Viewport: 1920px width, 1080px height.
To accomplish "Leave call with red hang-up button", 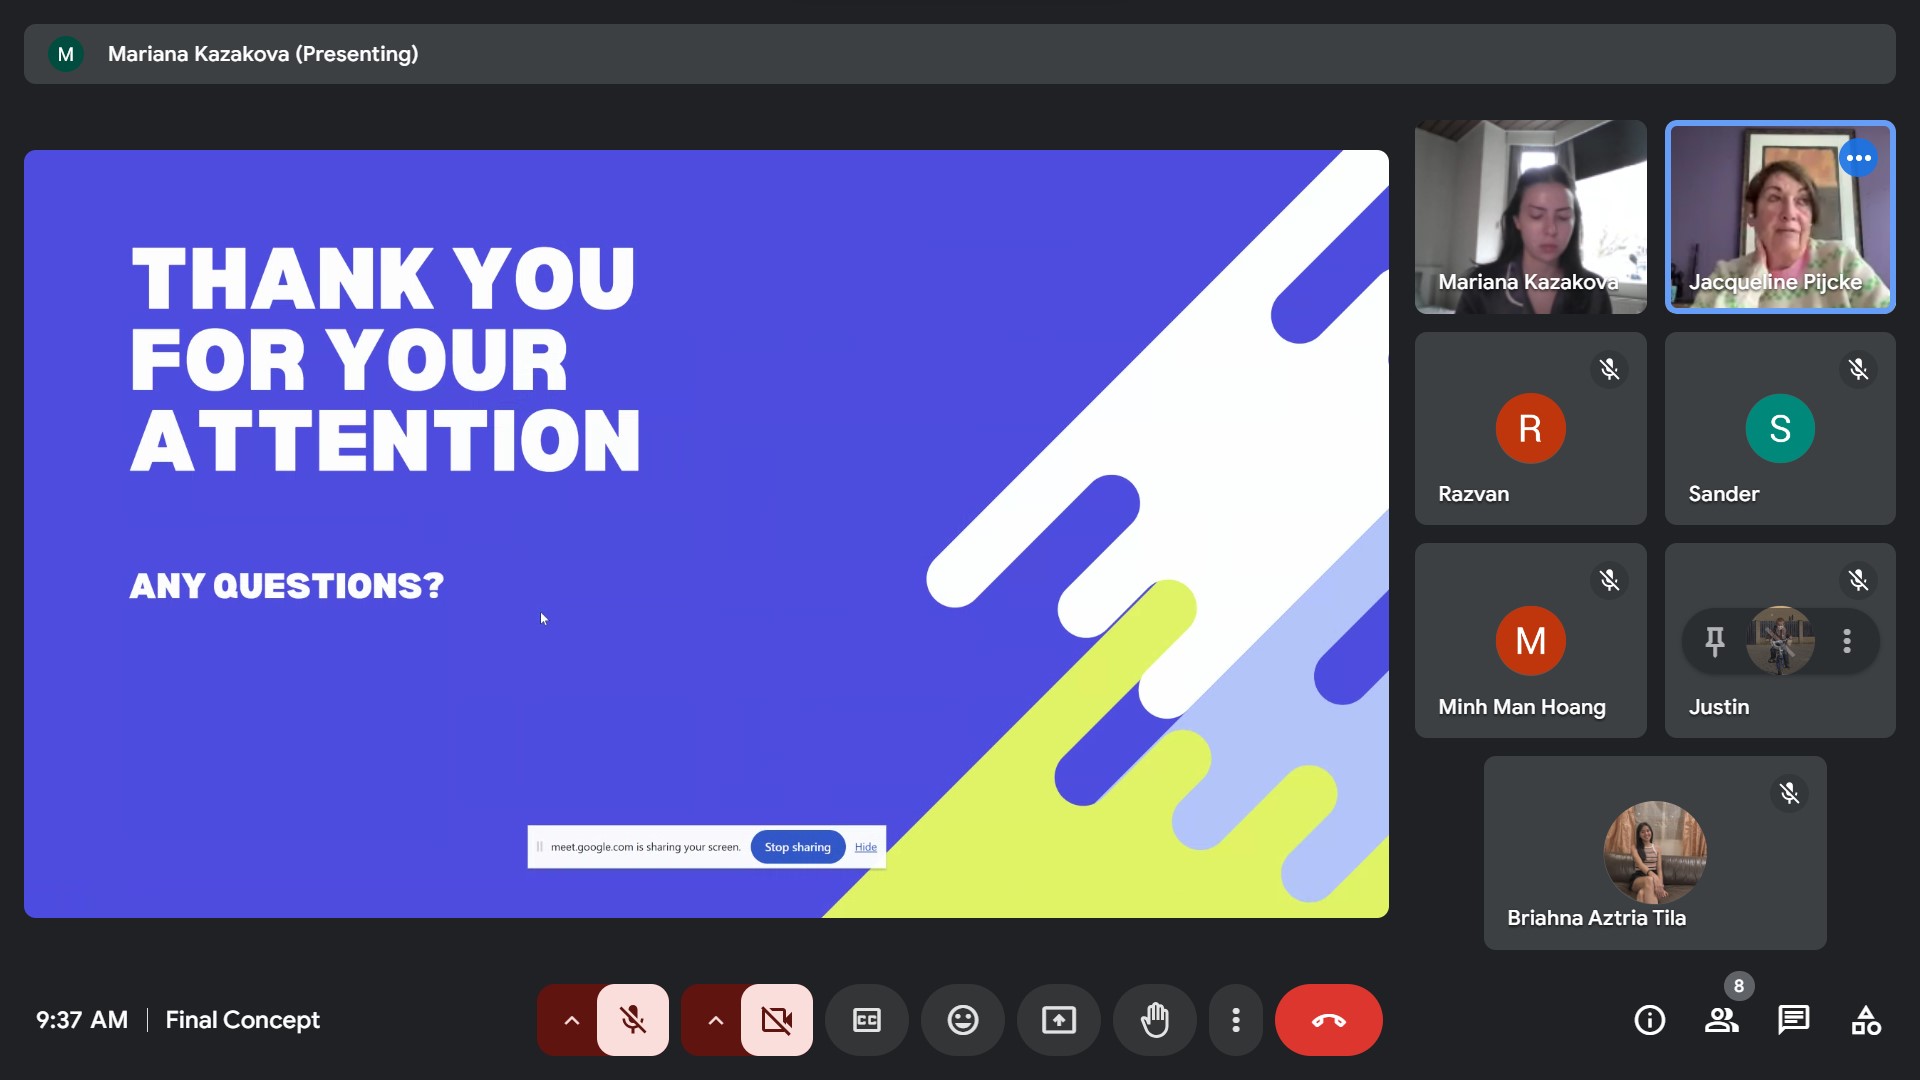I will pyautogui.click(x=1328, y=1020).
